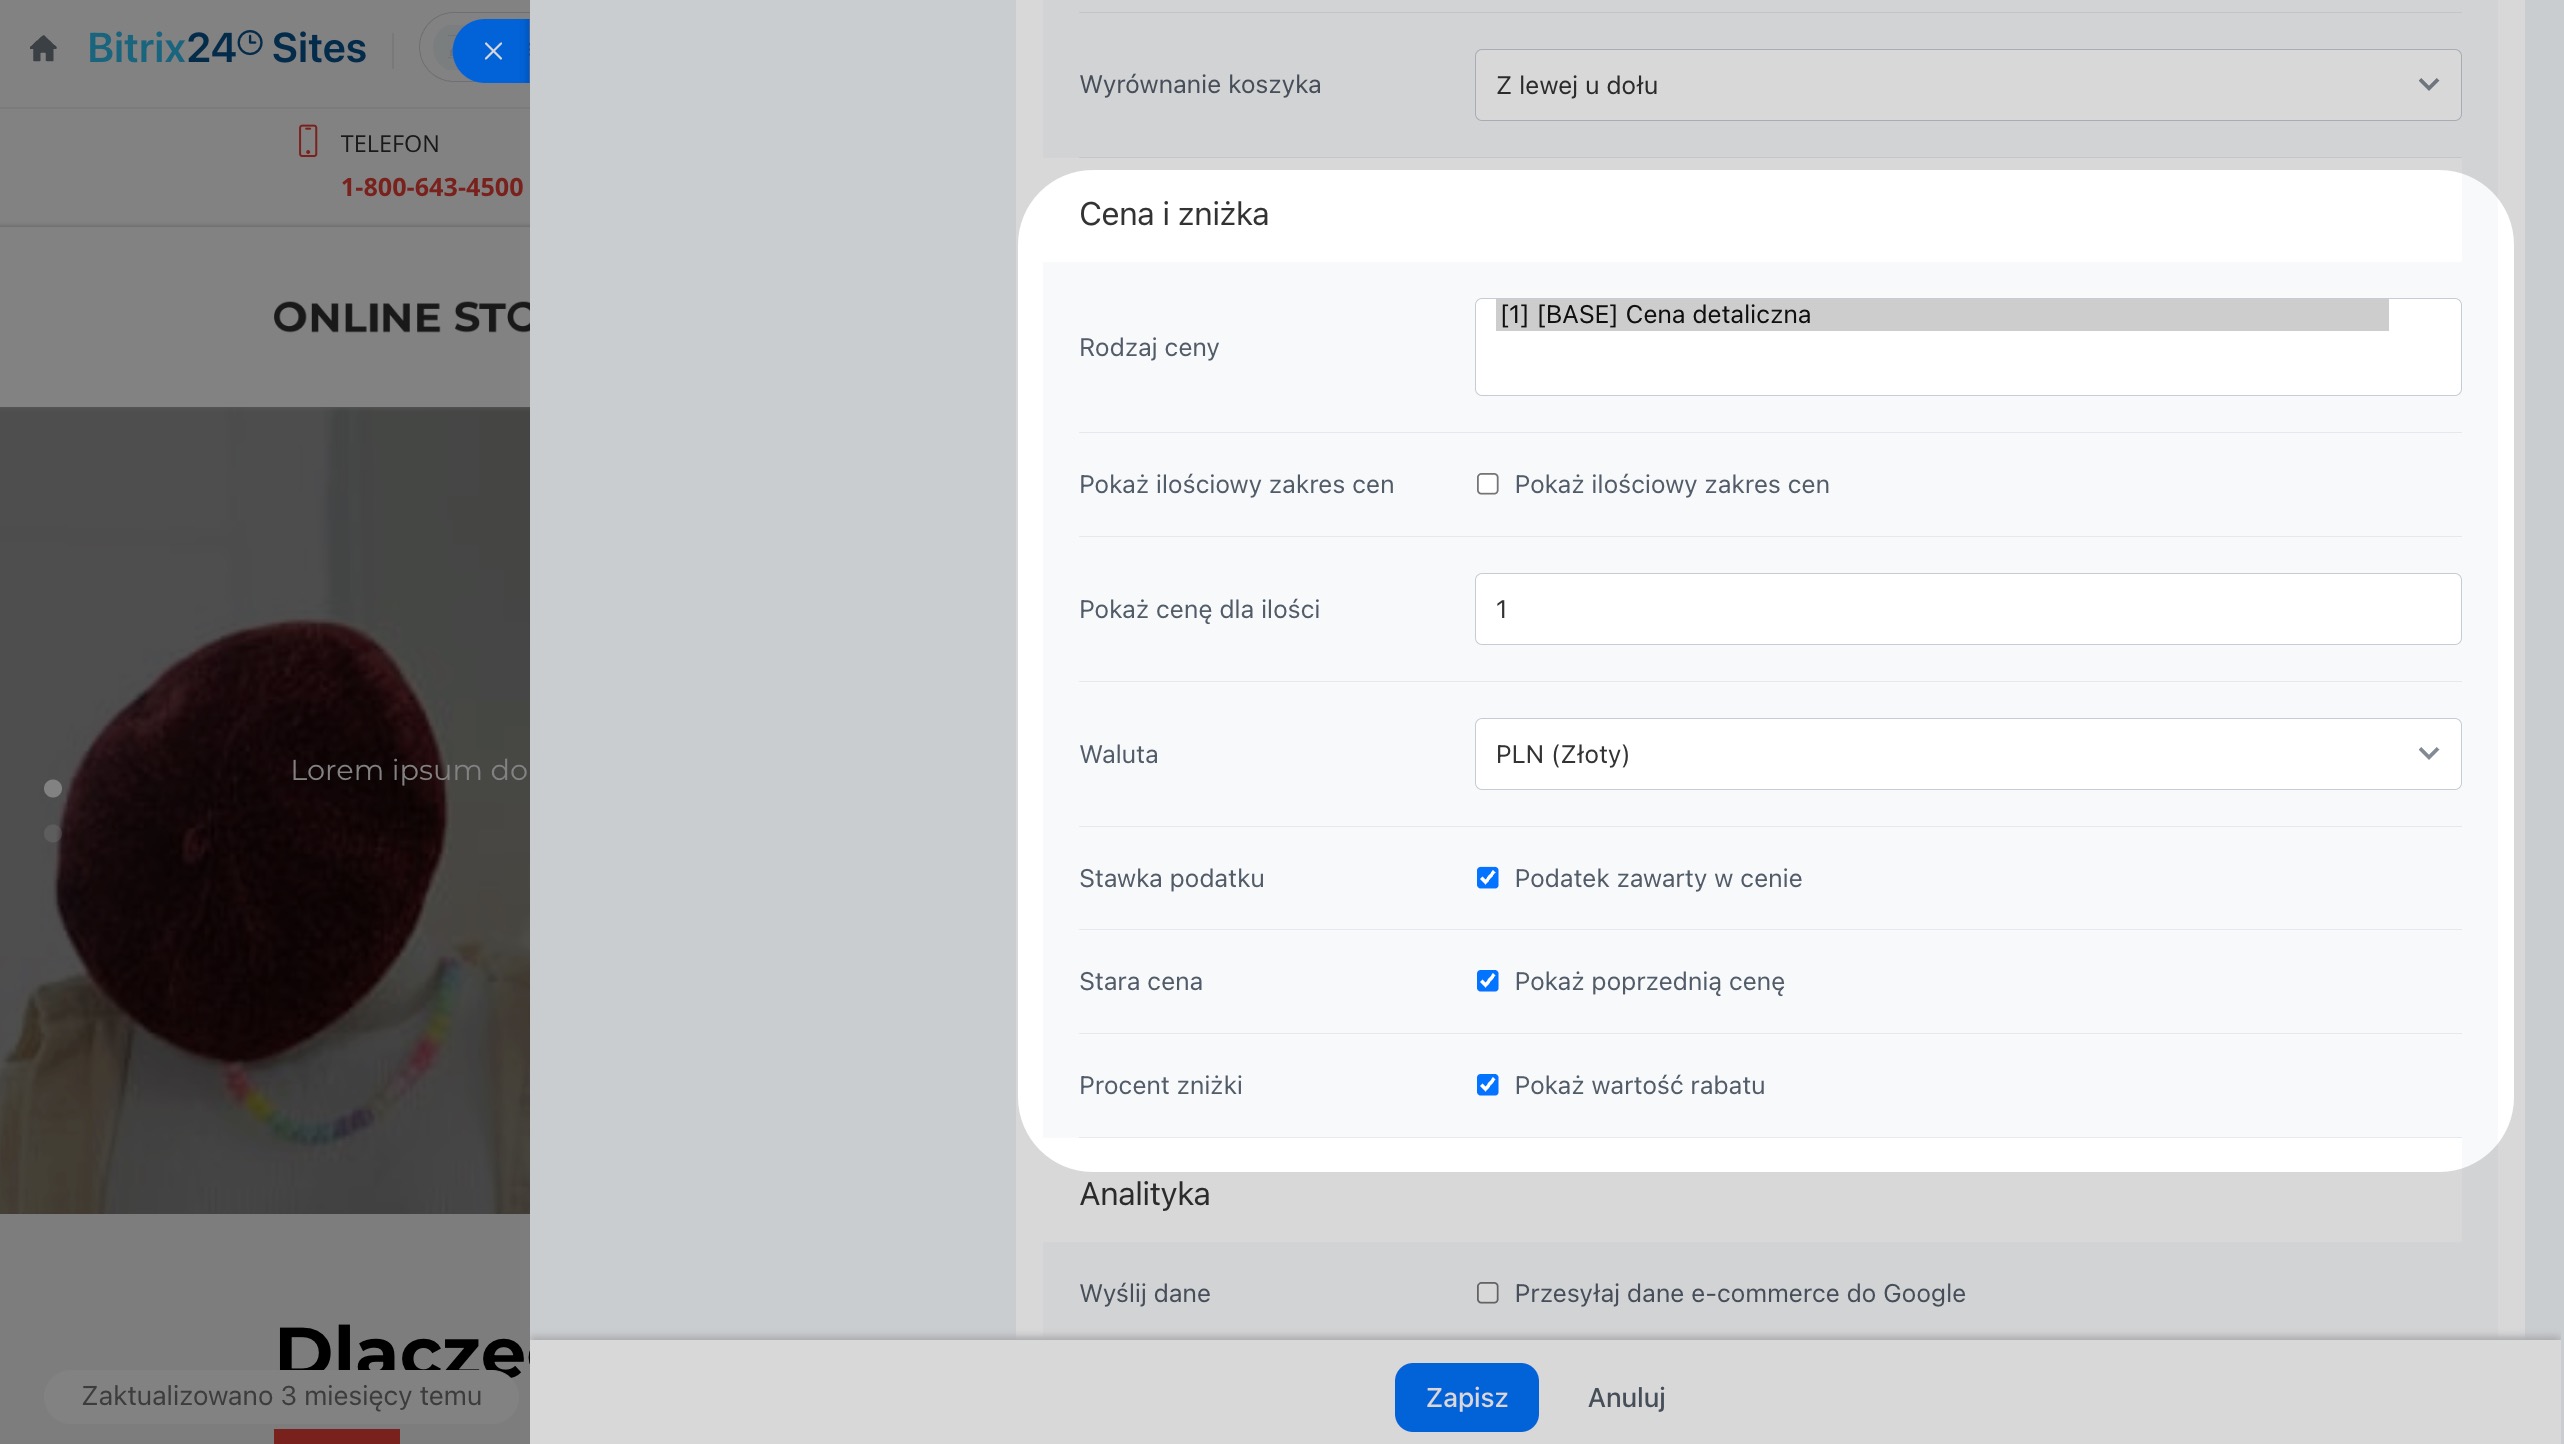Image resolution: width=2564 pixels, height=1444 pixels.
Task: Click the home icon in header
Action: [43, 48]
